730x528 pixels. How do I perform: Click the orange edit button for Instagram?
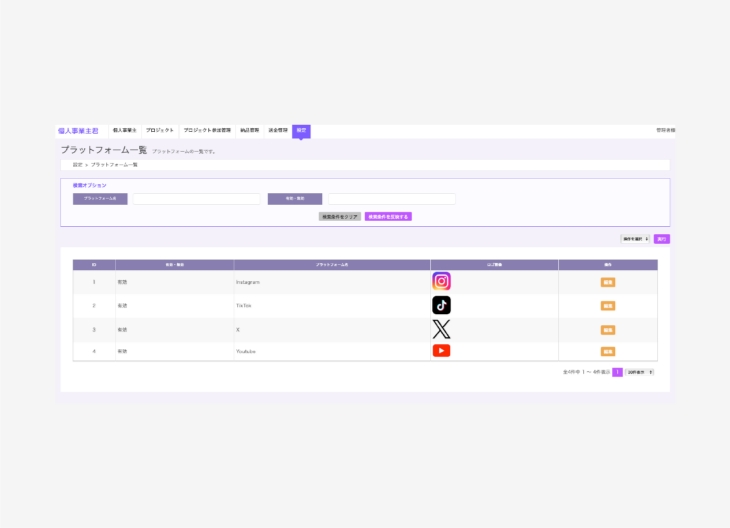[608, 282]
